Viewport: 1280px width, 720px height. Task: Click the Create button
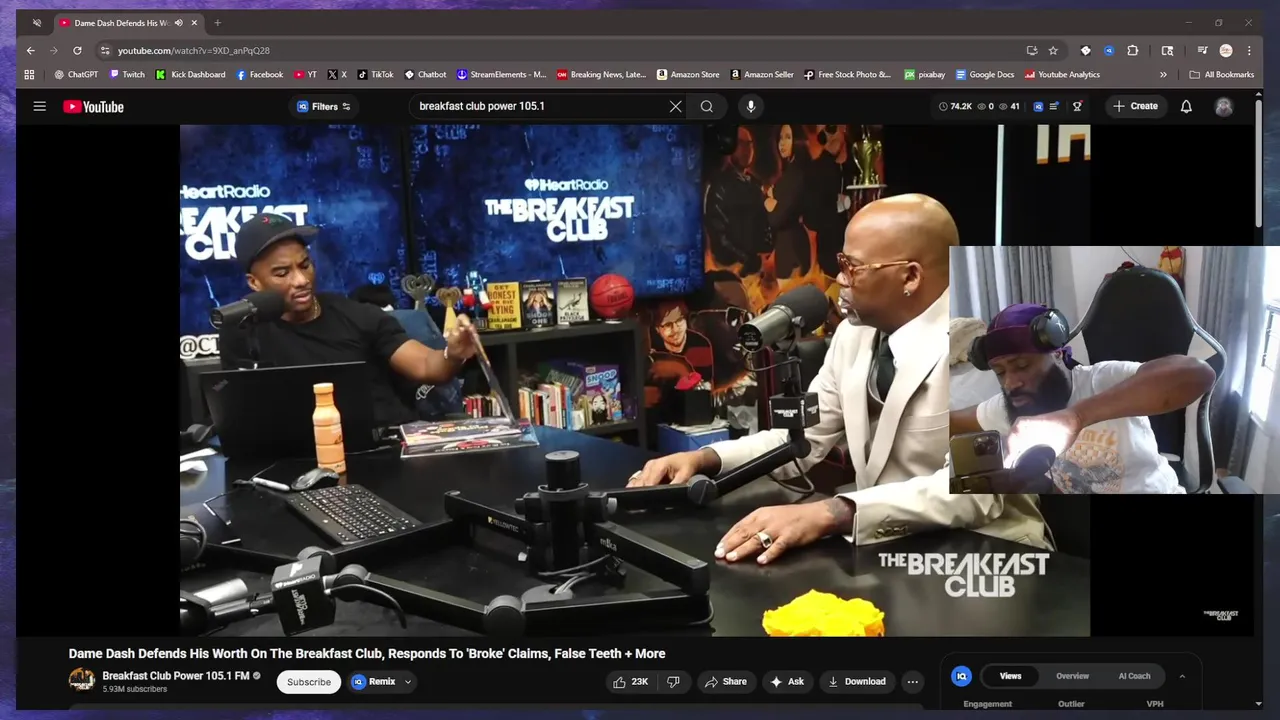(1135, 106)
